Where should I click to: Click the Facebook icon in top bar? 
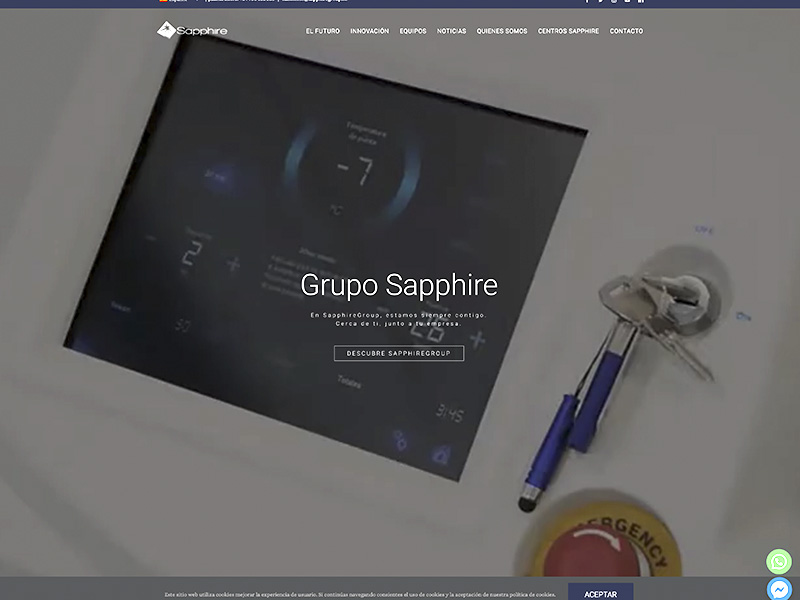pyautogui.click(x=587, y=2)
